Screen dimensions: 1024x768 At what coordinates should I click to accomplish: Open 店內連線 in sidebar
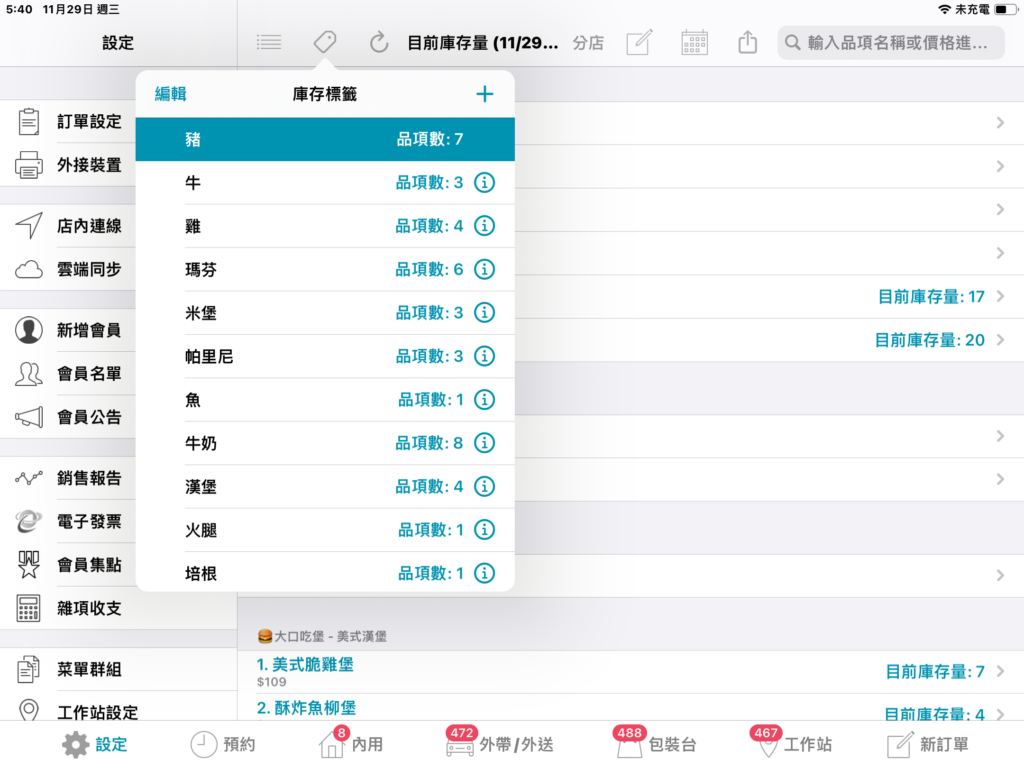coord(68,226)
